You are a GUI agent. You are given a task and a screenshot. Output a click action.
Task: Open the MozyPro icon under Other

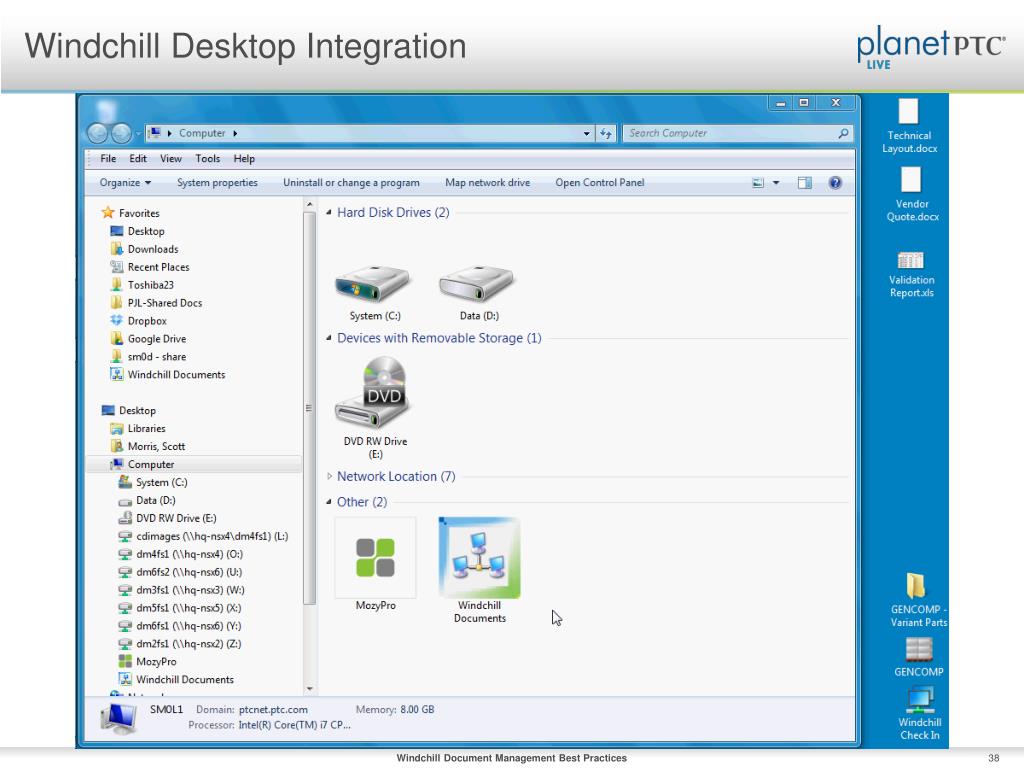coord(376,558)
